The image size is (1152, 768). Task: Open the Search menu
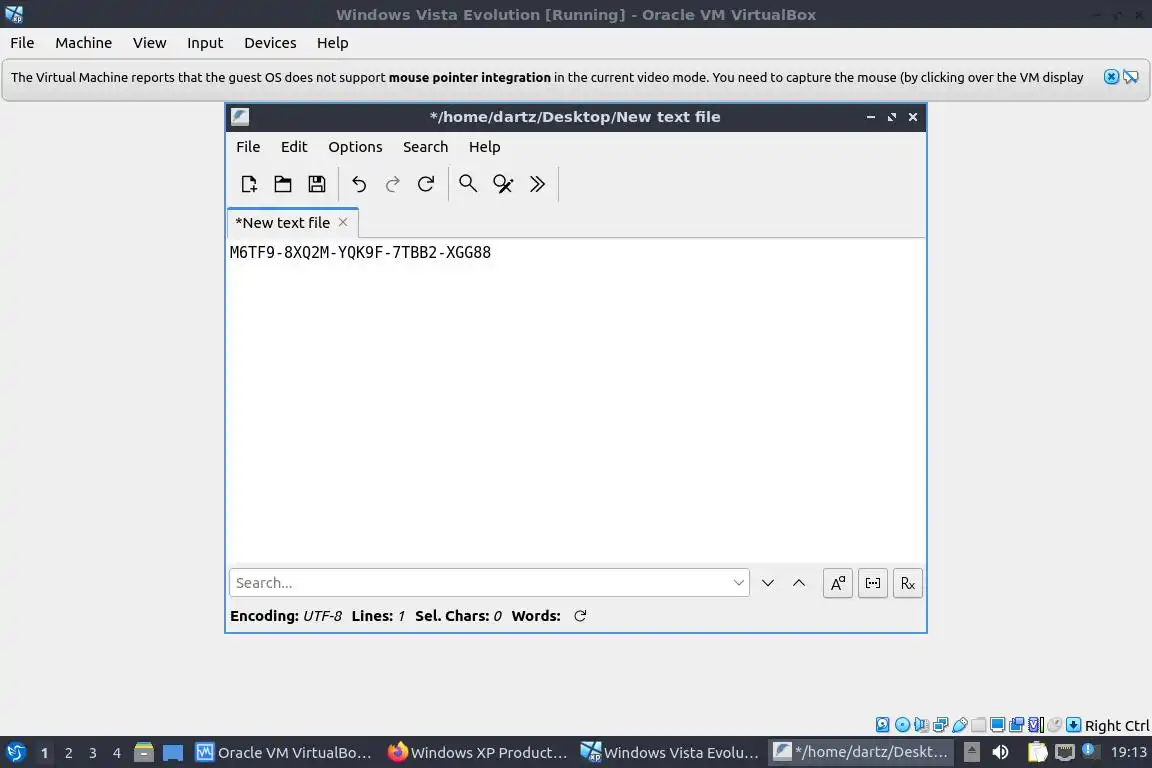pos(425,147)
